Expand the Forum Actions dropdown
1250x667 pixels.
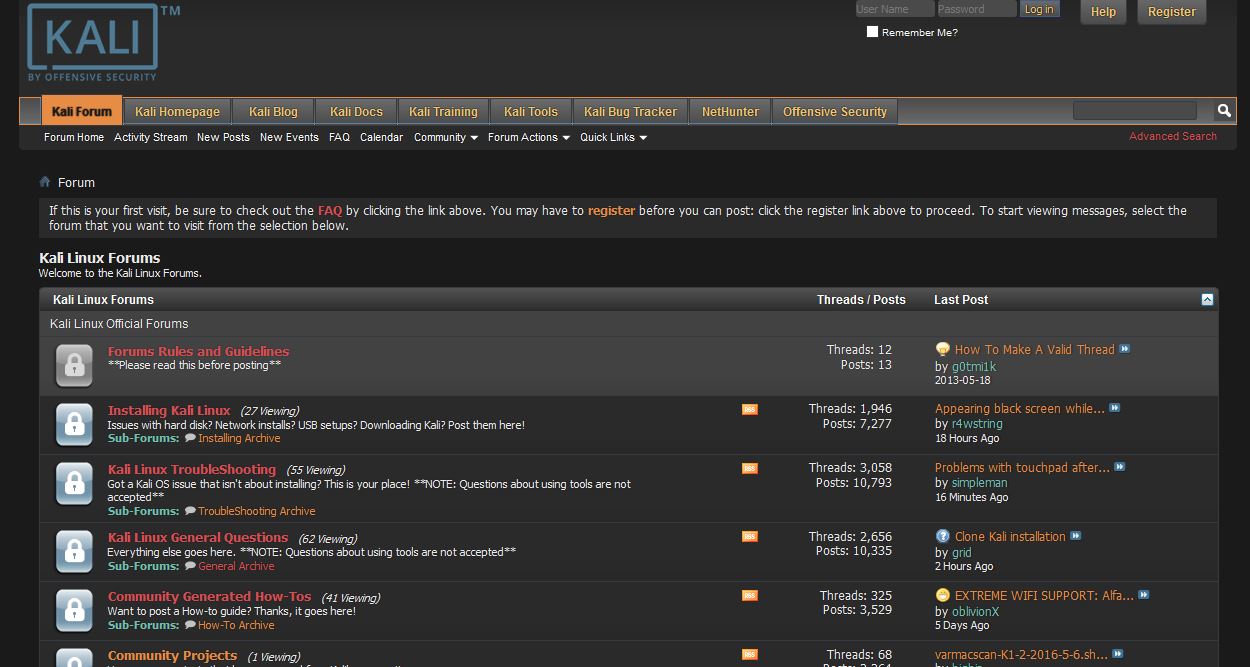coord(529,137)
